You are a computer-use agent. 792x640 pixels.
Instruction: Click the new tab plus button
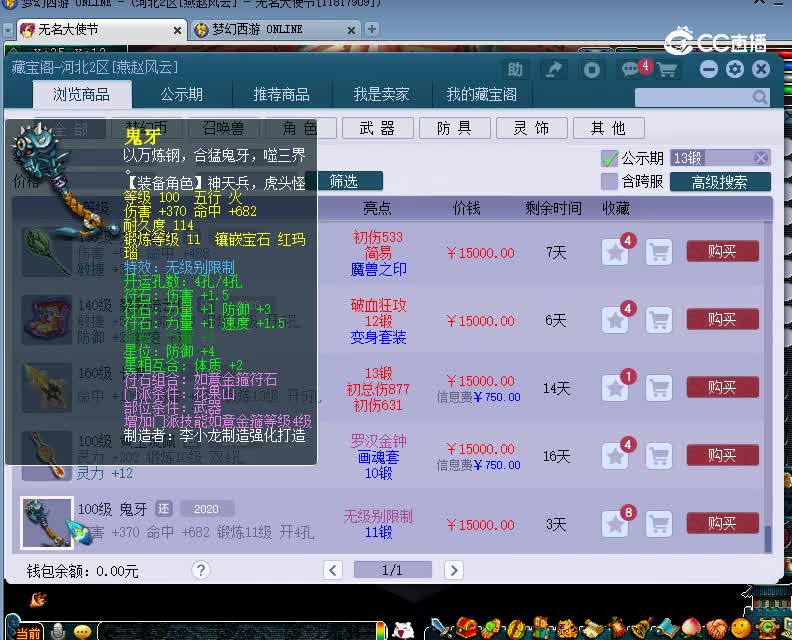(372, 29)
